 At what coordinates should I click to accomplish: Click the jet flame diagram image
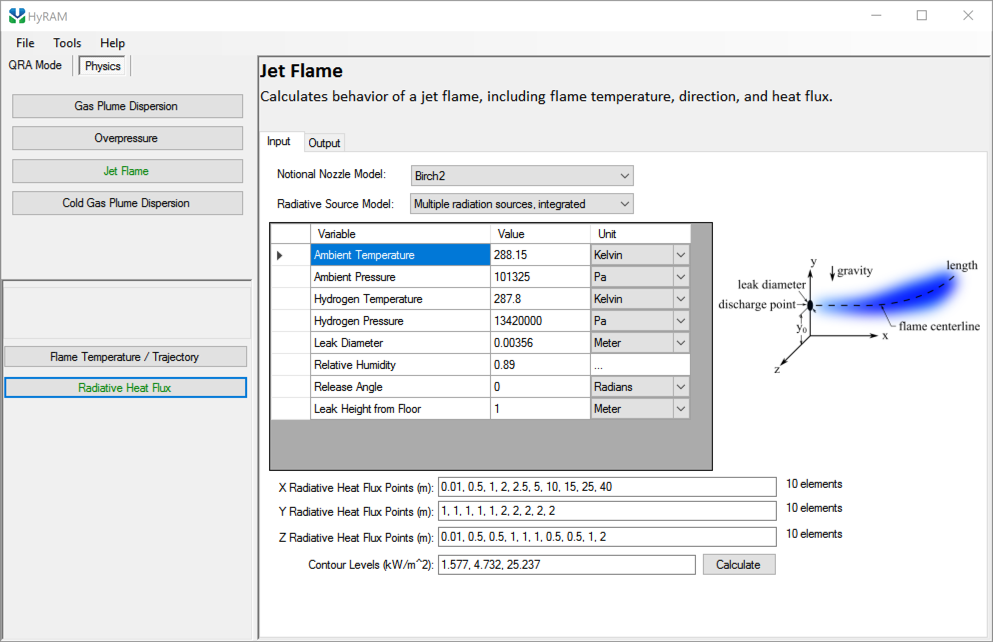849,314
